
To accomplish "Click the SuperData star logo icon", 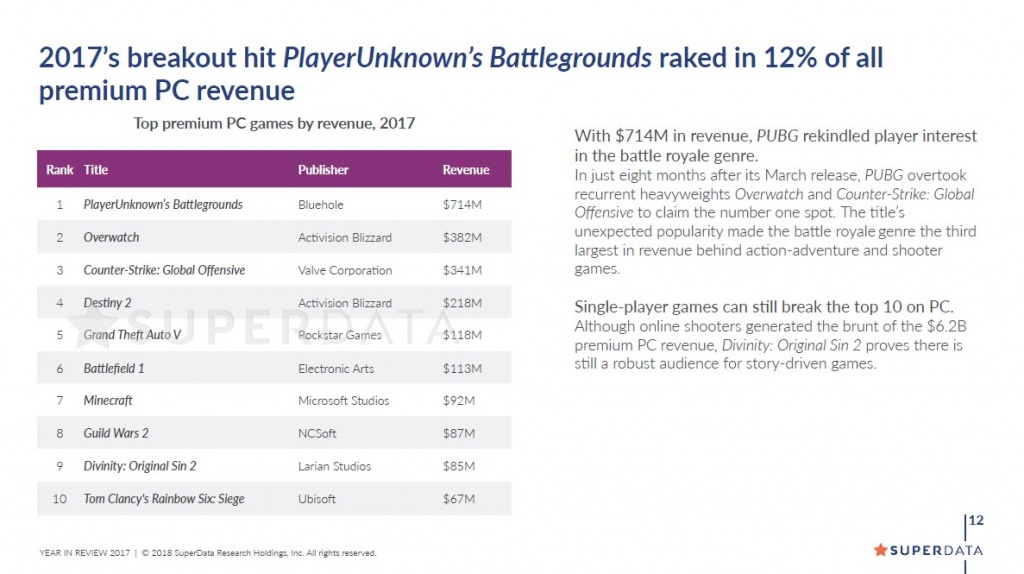I will pos(880,550).
